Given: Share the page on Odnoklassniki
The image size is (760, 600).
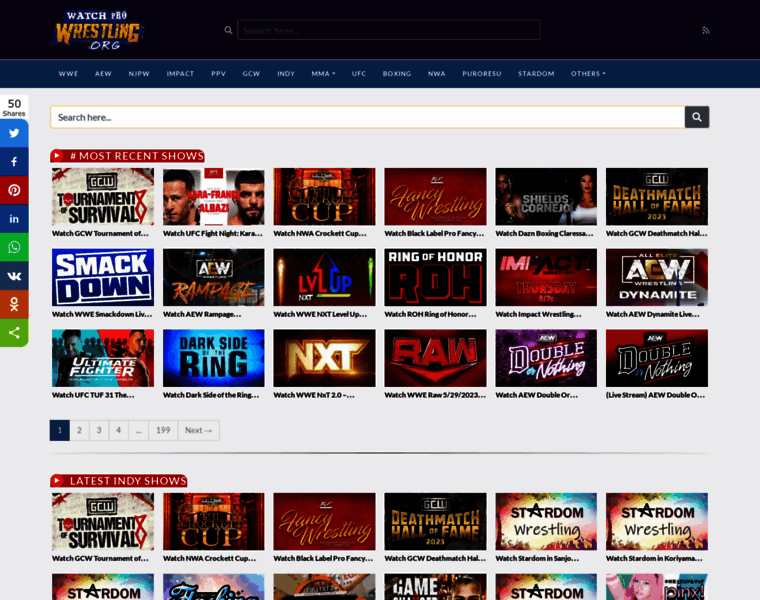Looking at the screenshot, I should click(14, 304).
